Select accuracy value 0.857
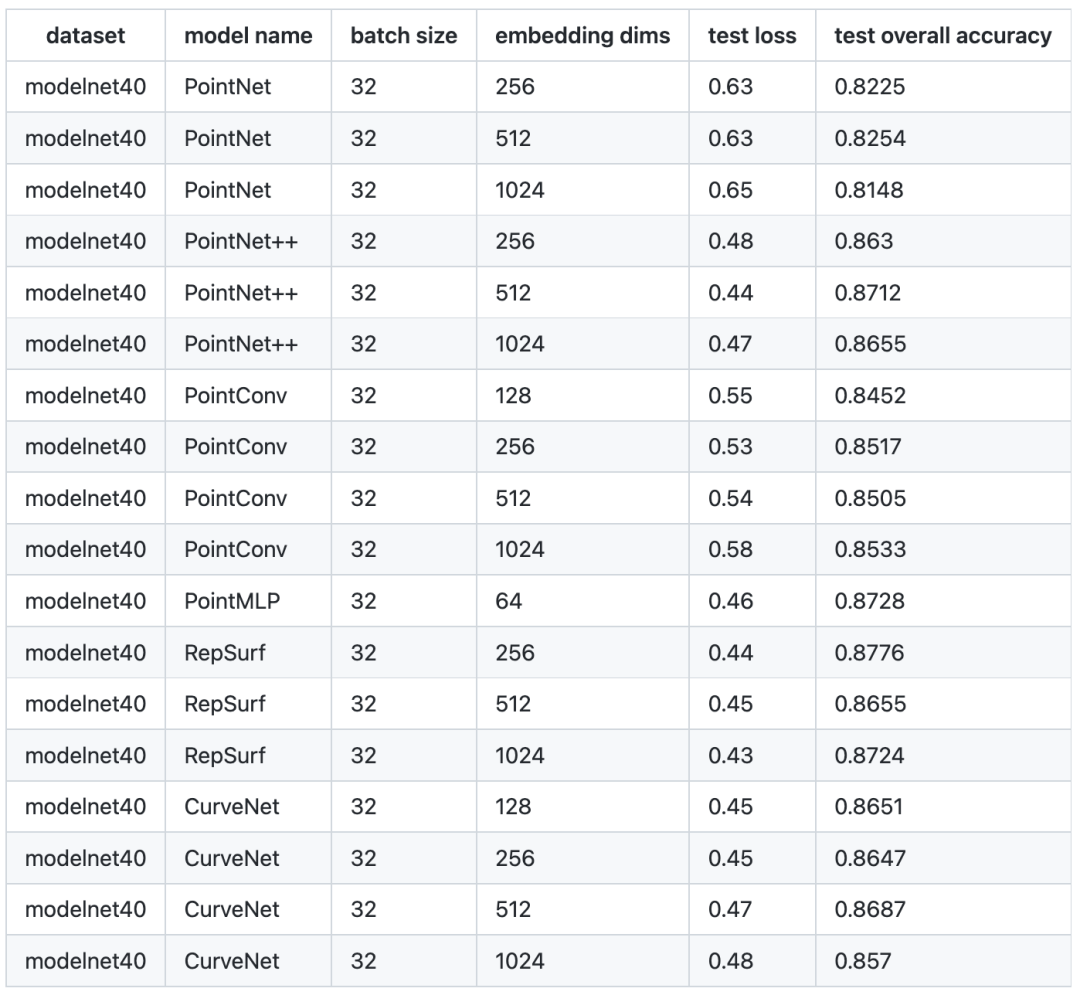Image resolution: width=1080 pixels, height=995 pixels. click(863, 961)
